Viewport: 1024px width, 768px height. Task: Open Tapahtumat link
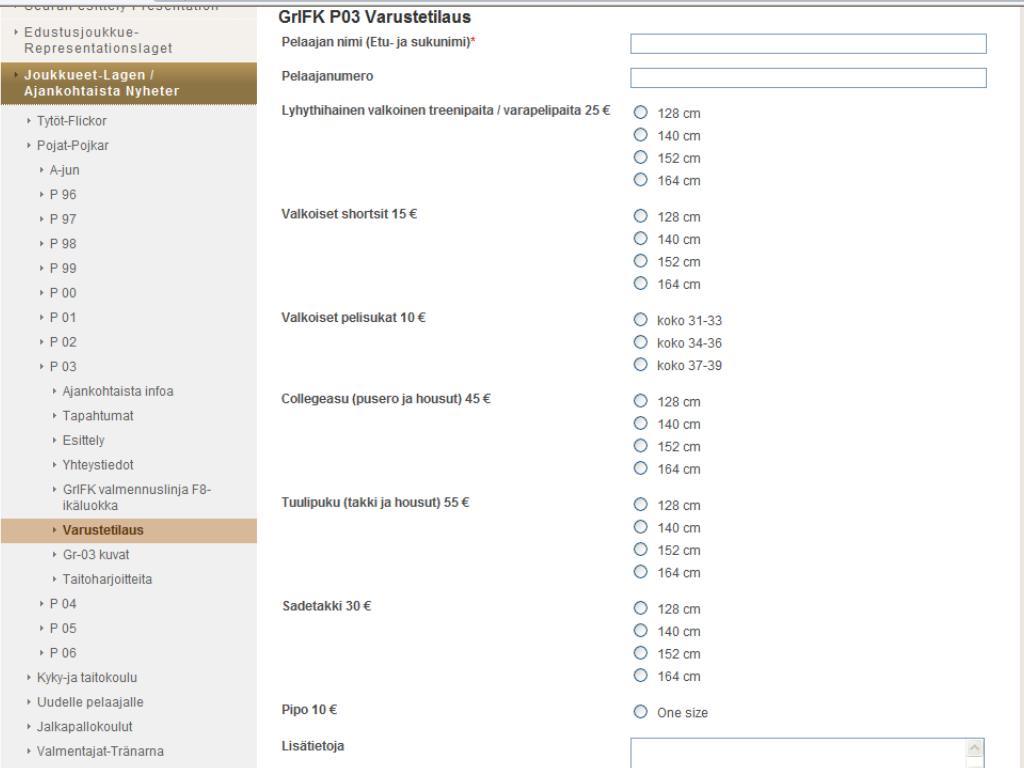98,416
